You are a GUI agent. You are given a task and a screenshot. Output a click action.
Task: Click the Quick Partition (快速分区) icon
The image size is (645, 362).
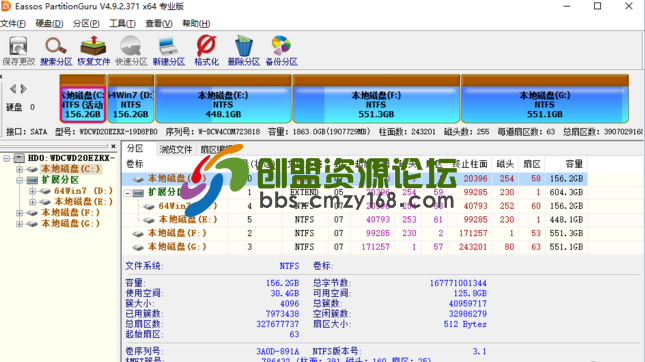(131, 51)
